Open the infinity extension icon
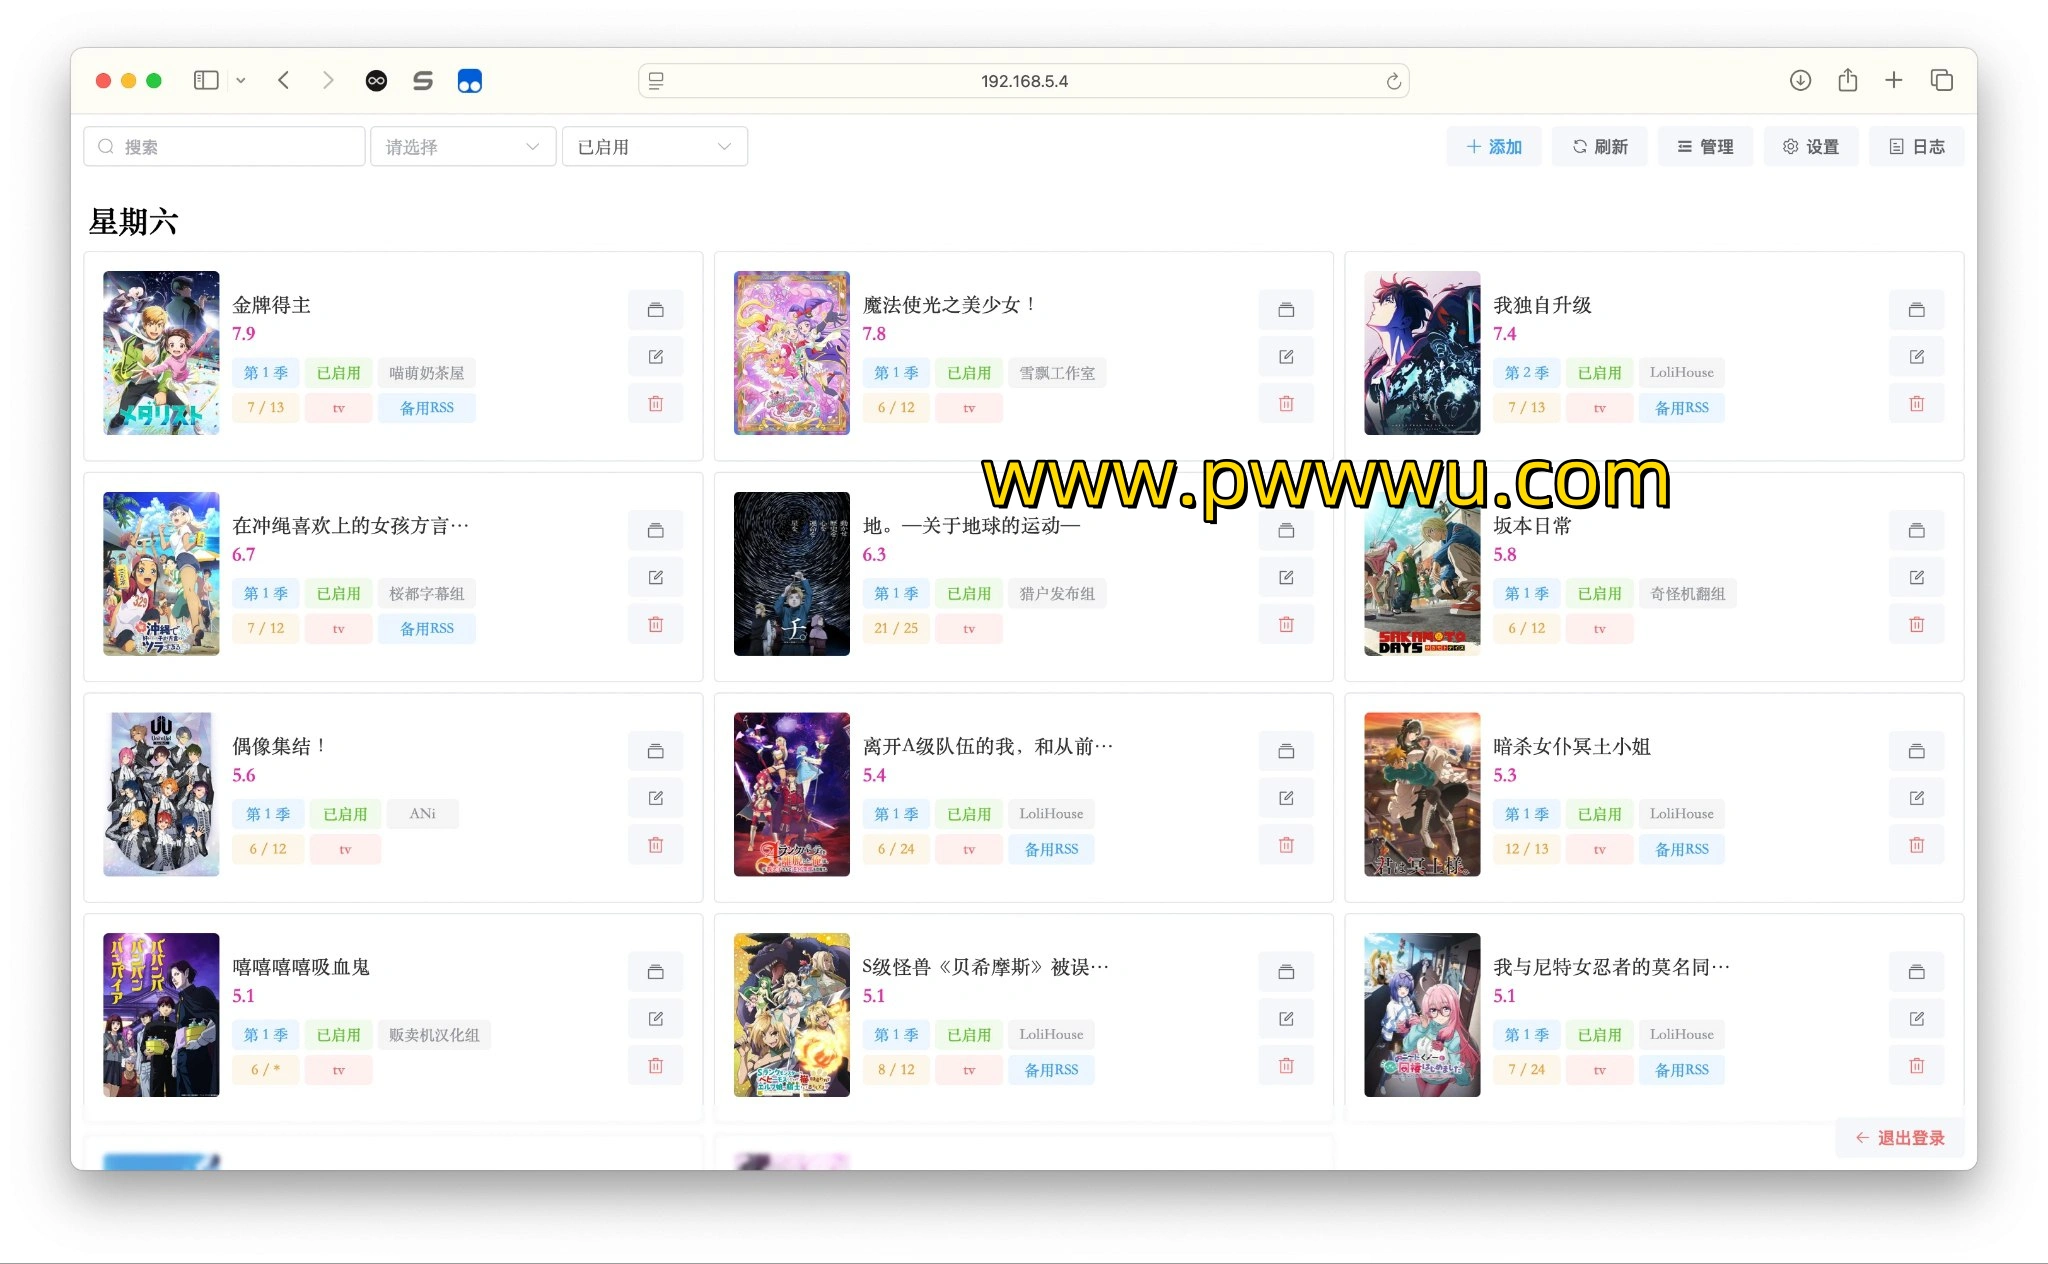Screen dimensions: 2048x1264 (x=376, y=81)
